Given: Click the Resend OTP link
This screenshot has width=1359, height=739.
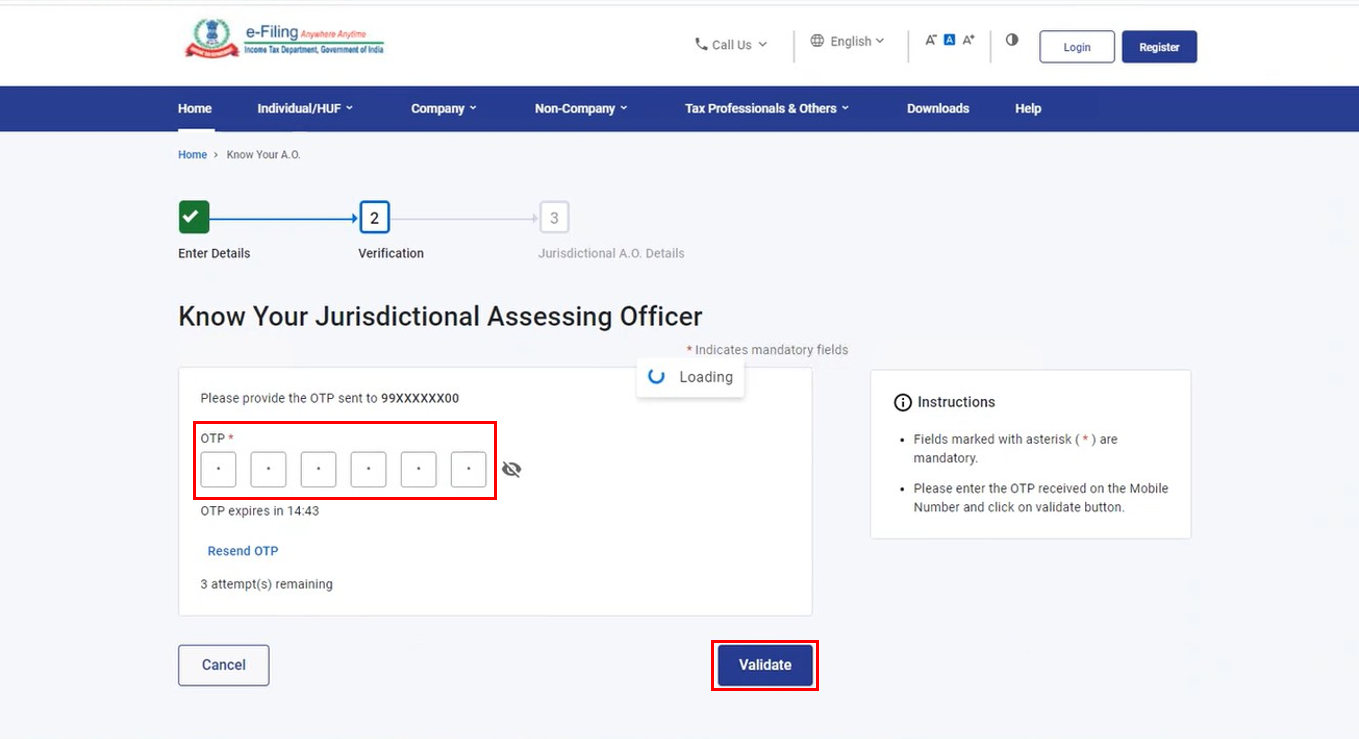Looking at the screenshot, I should tap(243, 551).
